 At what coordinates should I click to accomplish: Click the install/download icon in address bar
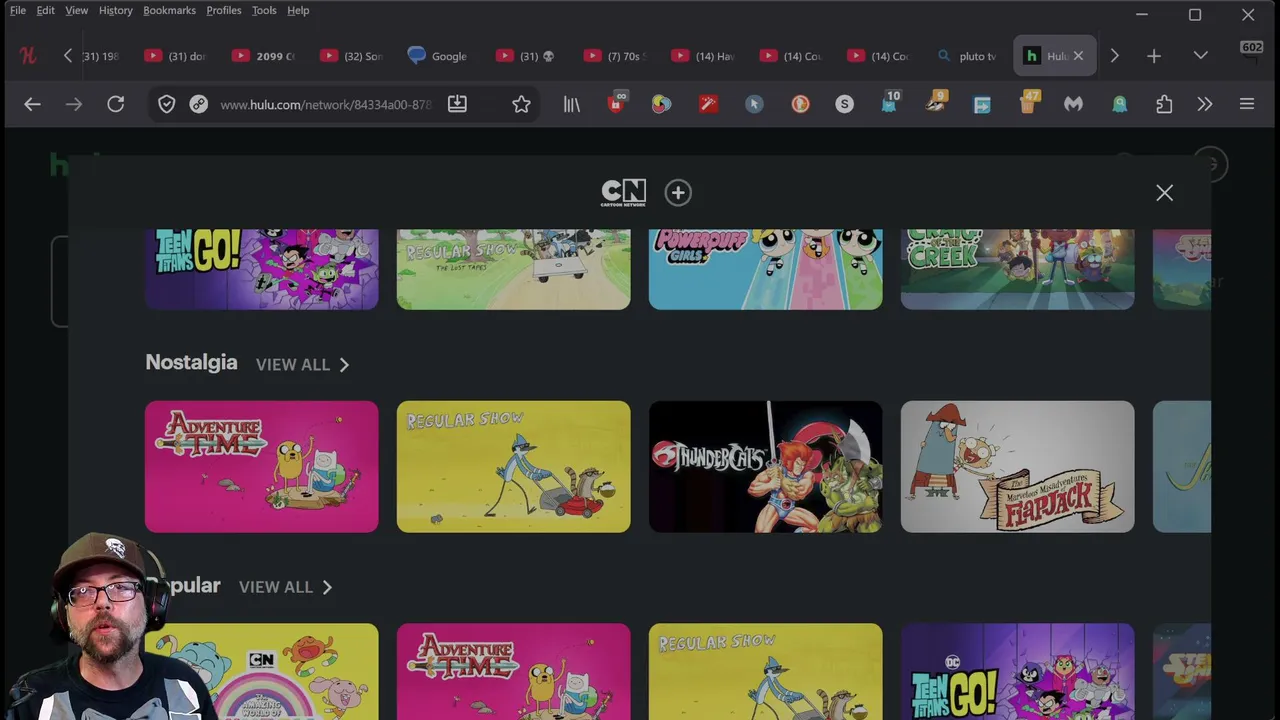pyautogui.click(x=457, y=104)
